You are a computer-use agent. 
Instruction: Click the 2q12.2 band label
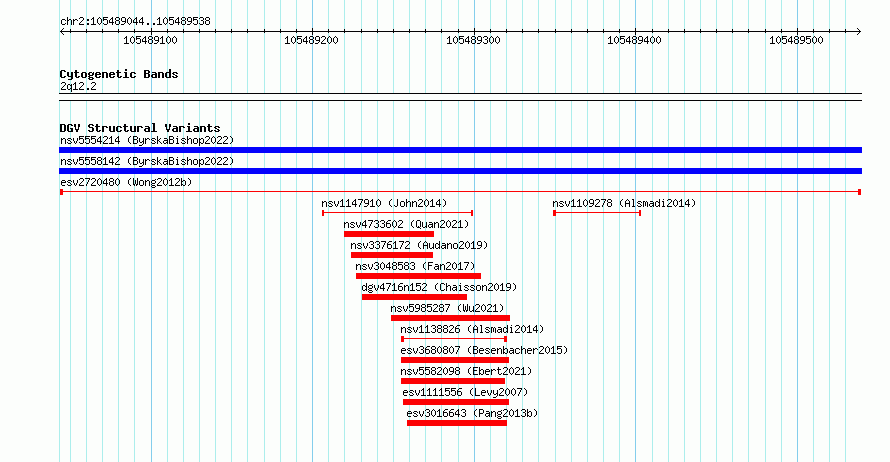coord(78,86)
